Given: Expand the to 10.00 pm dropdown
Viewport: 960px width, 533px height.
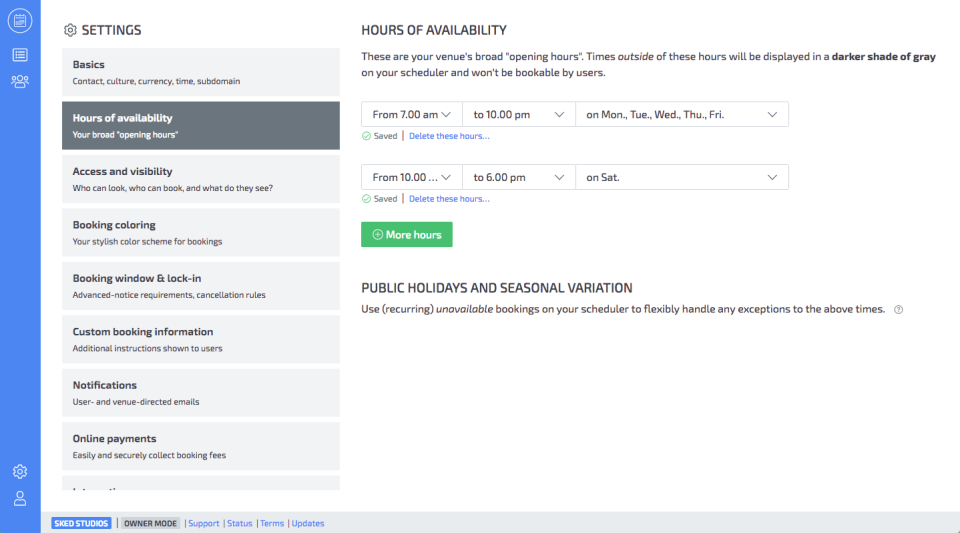Looking at the screenshot, I should [x=519, y=114].
